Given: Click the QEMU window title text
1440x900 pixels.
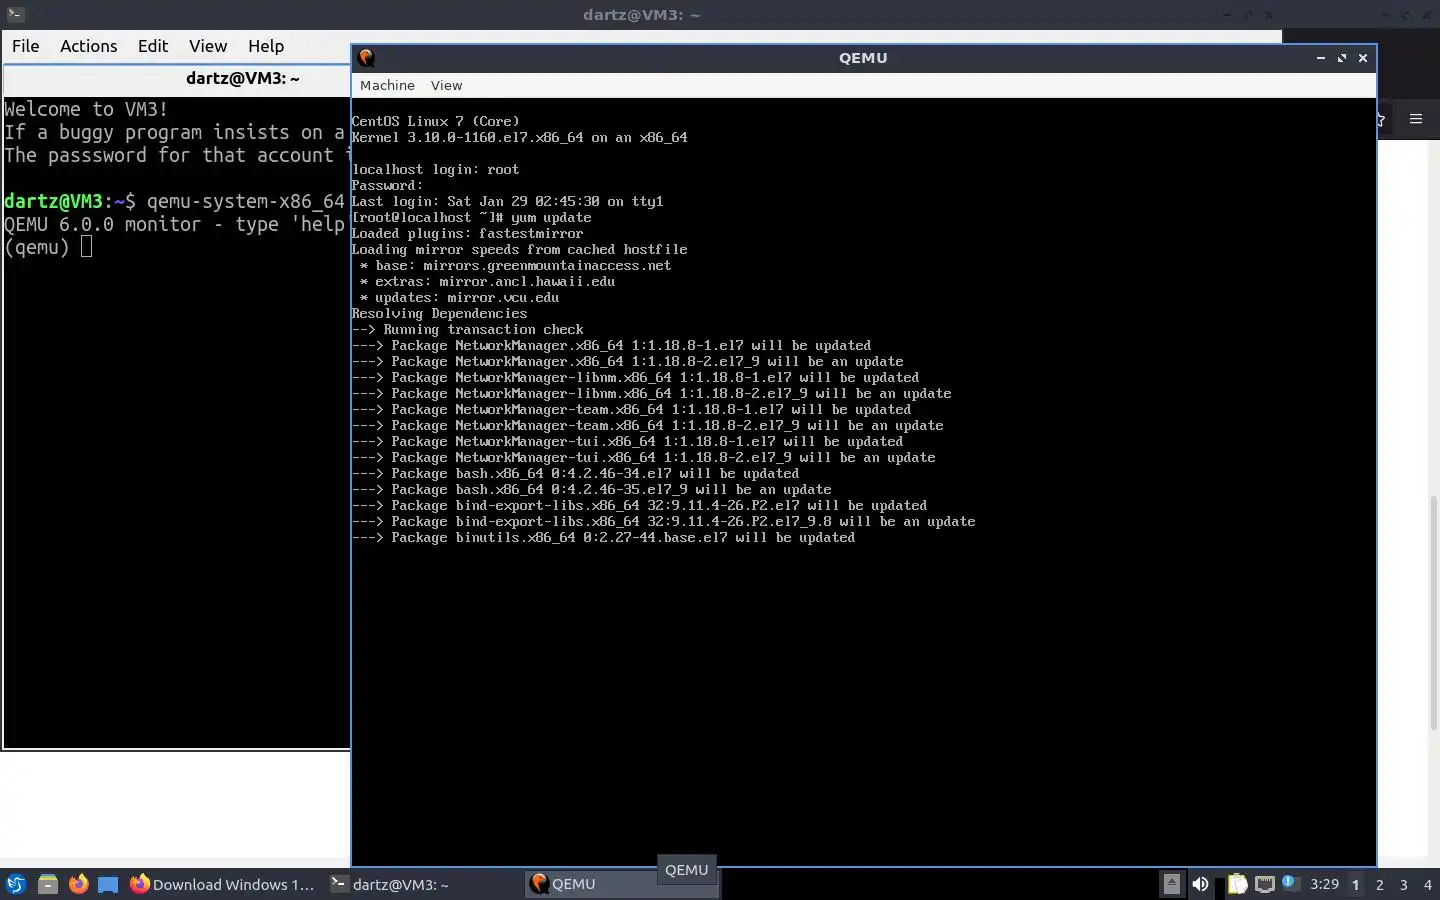Looking at the screenshot, I should pos(863,58).
